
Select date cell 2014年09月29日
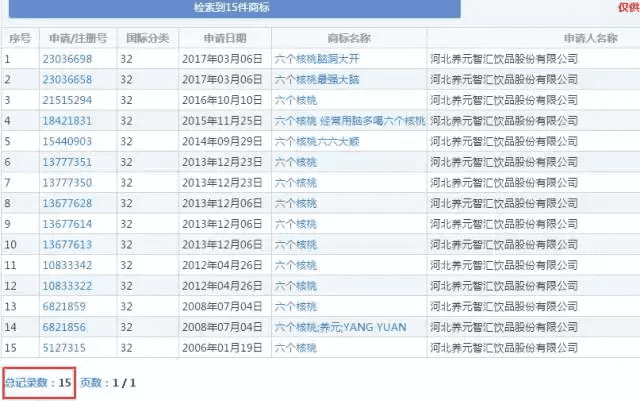[x=222, y=142]
